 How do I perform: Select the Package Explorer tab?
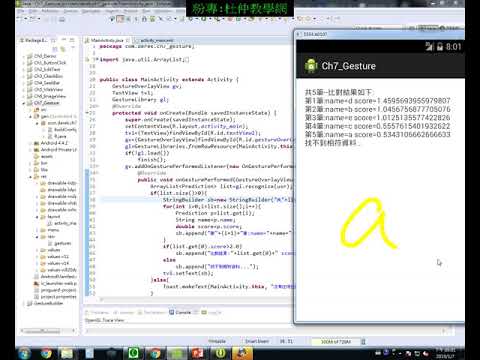click(x=37, y=40)
